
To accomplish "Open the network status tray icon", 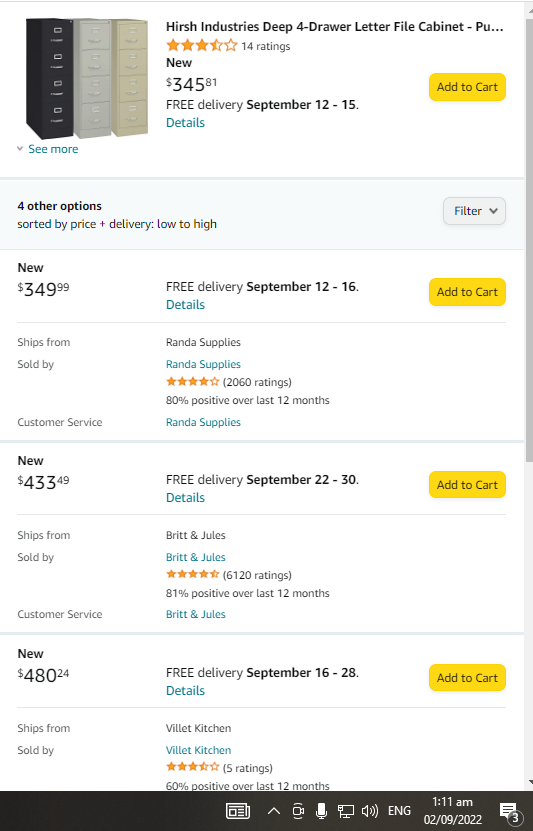I will pos(345,811).
